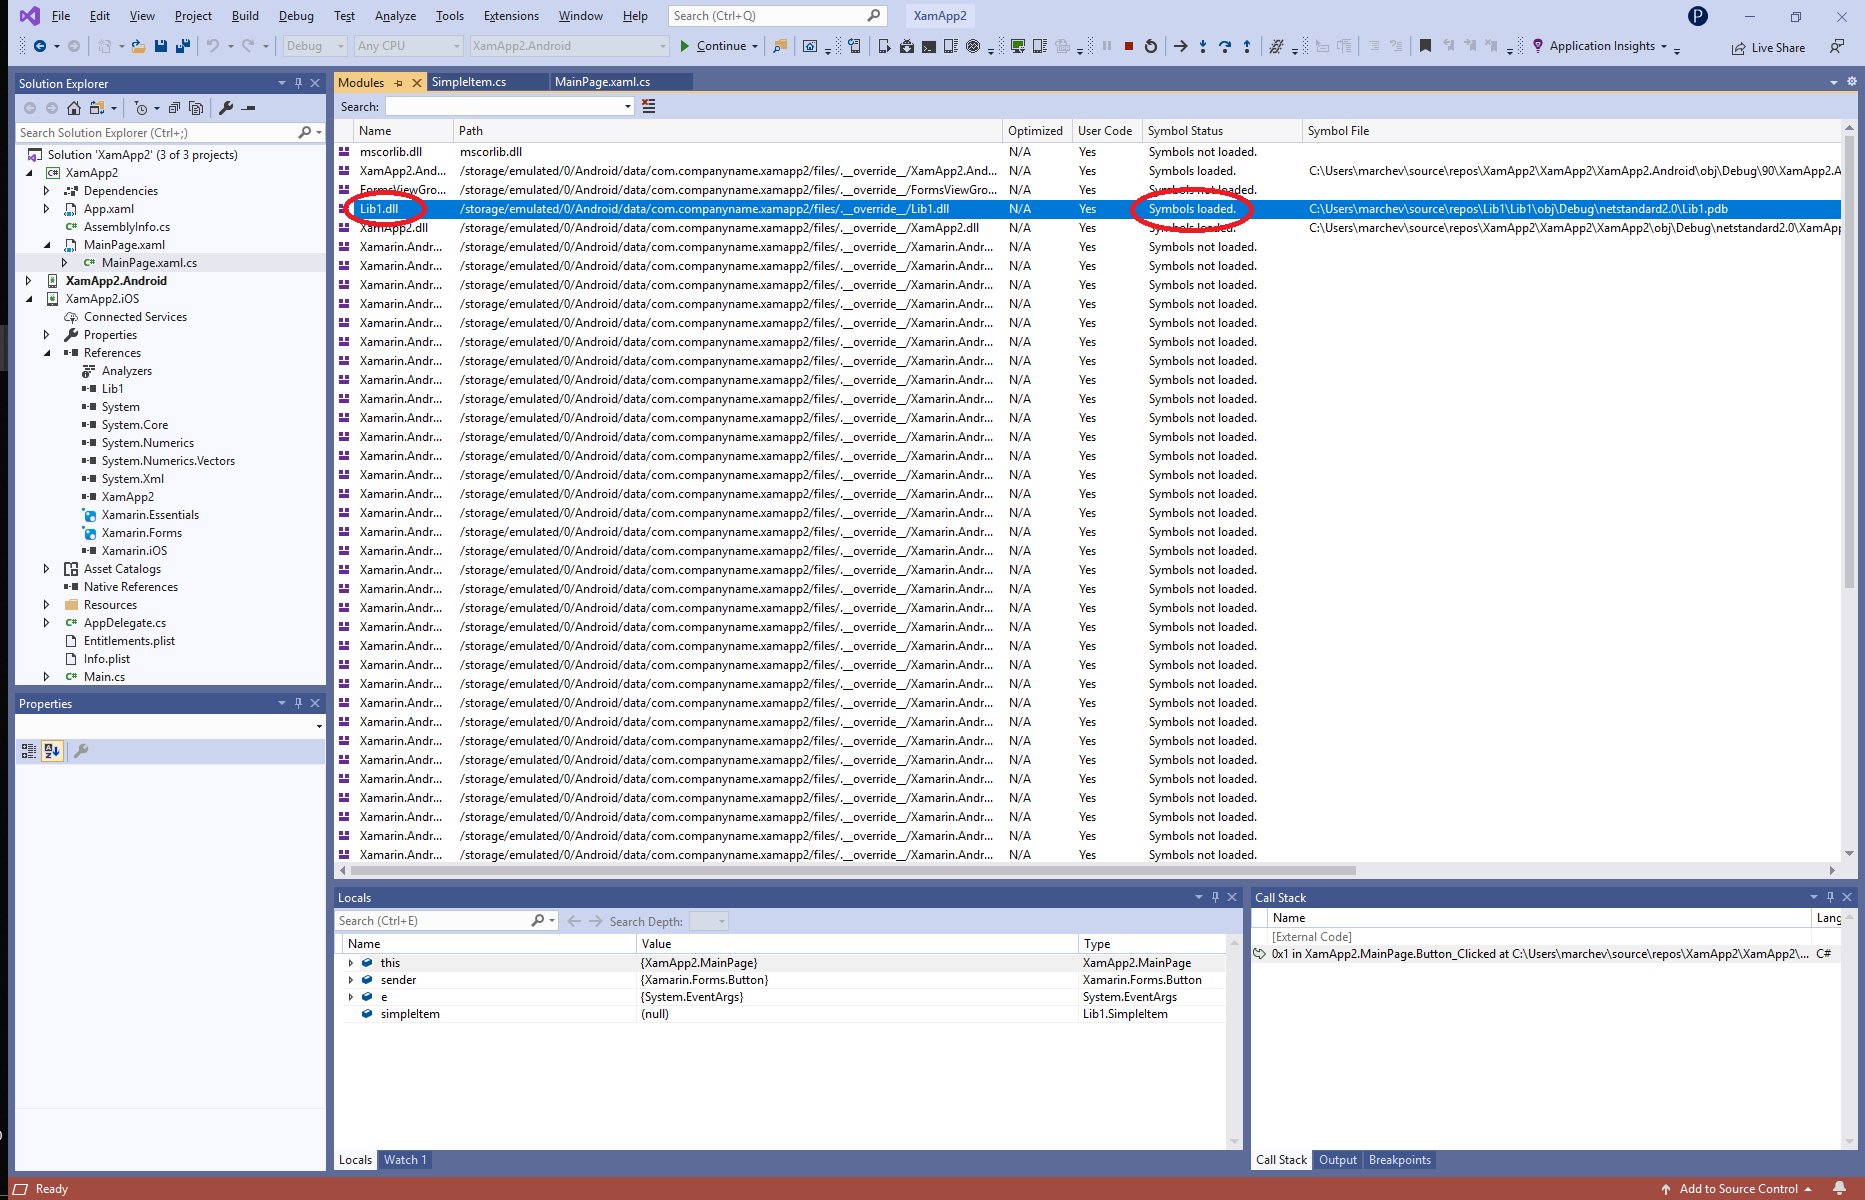Toggle Alphabetical sort in Properties panel
1865x1200 pixels.
(x=53, y=751)
